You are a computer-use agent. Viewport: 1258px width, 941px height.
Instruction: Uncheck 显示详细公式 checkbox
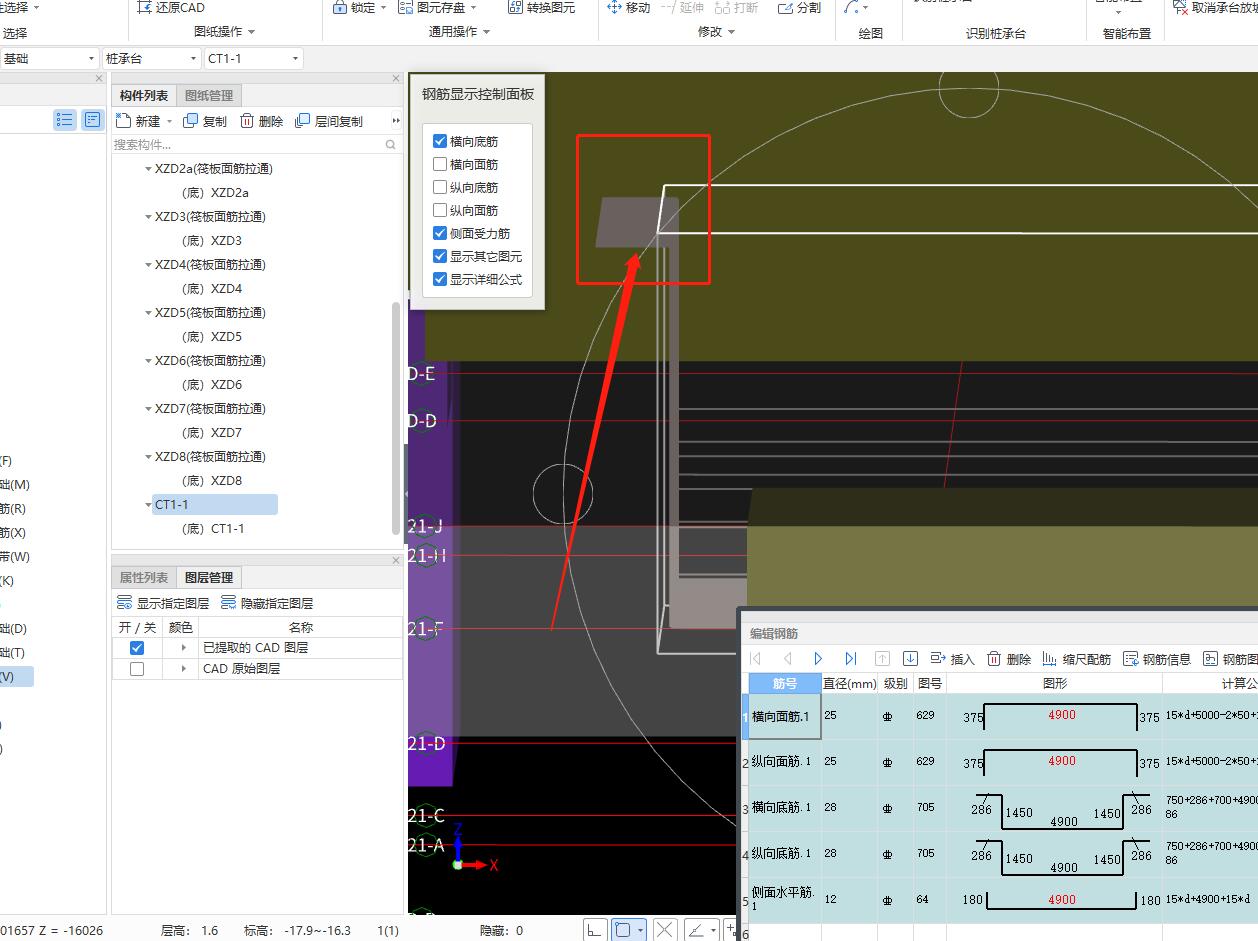(440, 279)
